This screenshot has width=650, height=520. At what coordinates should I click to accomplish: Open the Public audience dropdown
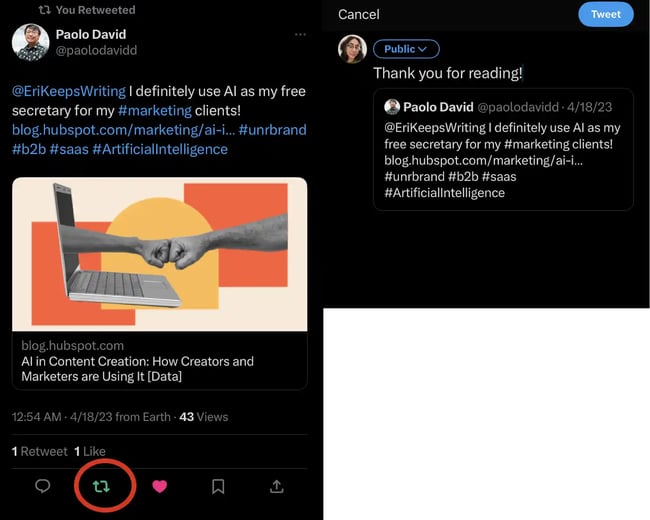tap(406, 49)
